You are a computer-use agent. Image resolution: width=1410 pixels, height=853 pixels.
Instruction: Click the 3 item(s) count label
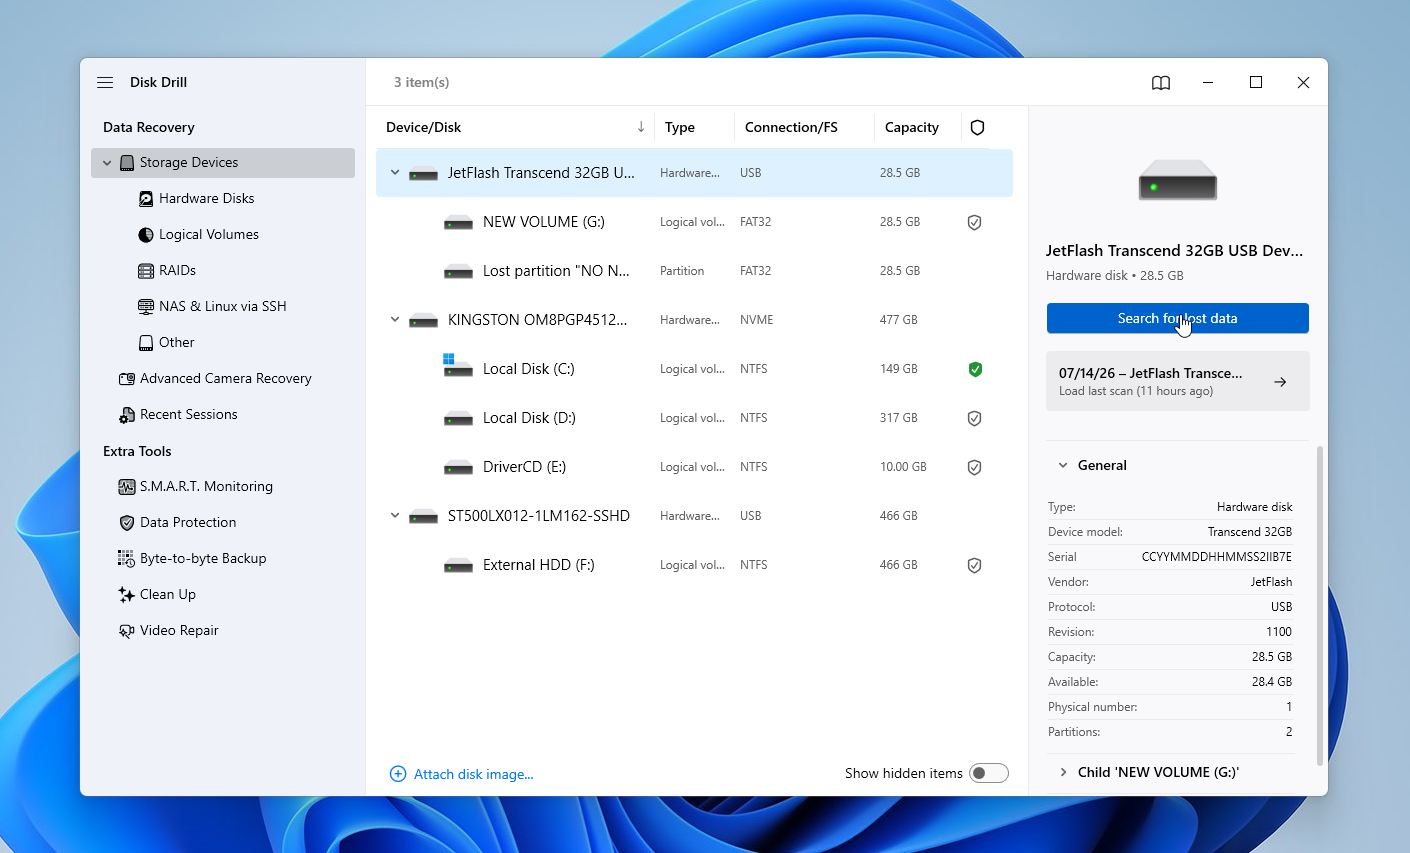click(421, 82)
